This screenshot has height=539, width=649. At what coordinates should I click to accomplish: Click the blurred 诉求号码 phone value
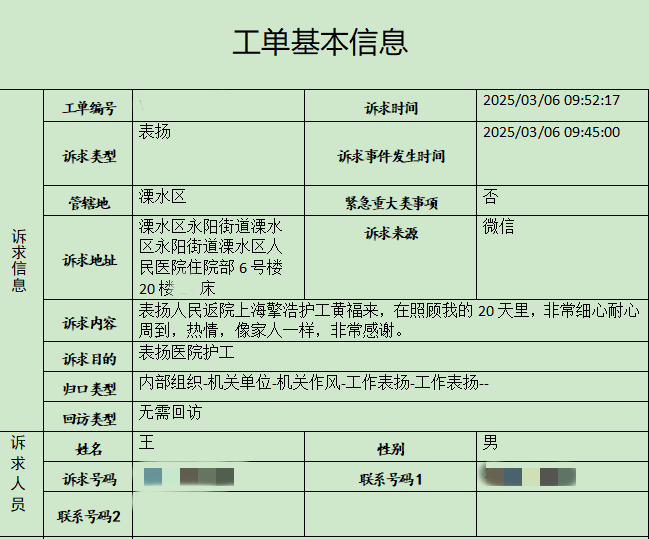[189, 477]
